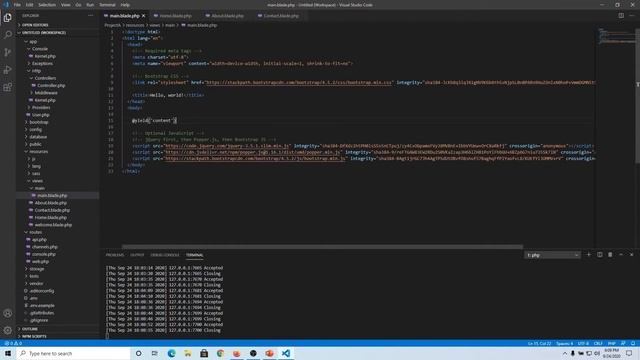Expand the NPM Scripts section
This screenshot has width=640, height=360.
click(34, 336)
